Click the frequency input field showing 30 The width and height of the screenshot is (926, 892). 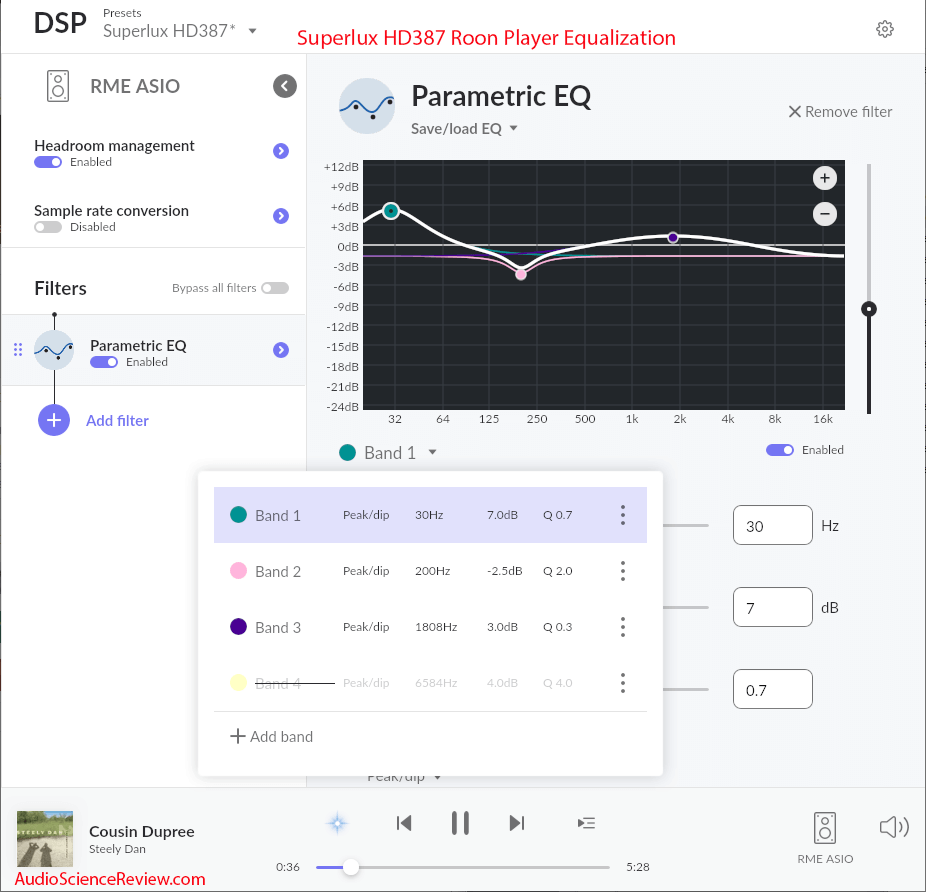tap(772, 525)
